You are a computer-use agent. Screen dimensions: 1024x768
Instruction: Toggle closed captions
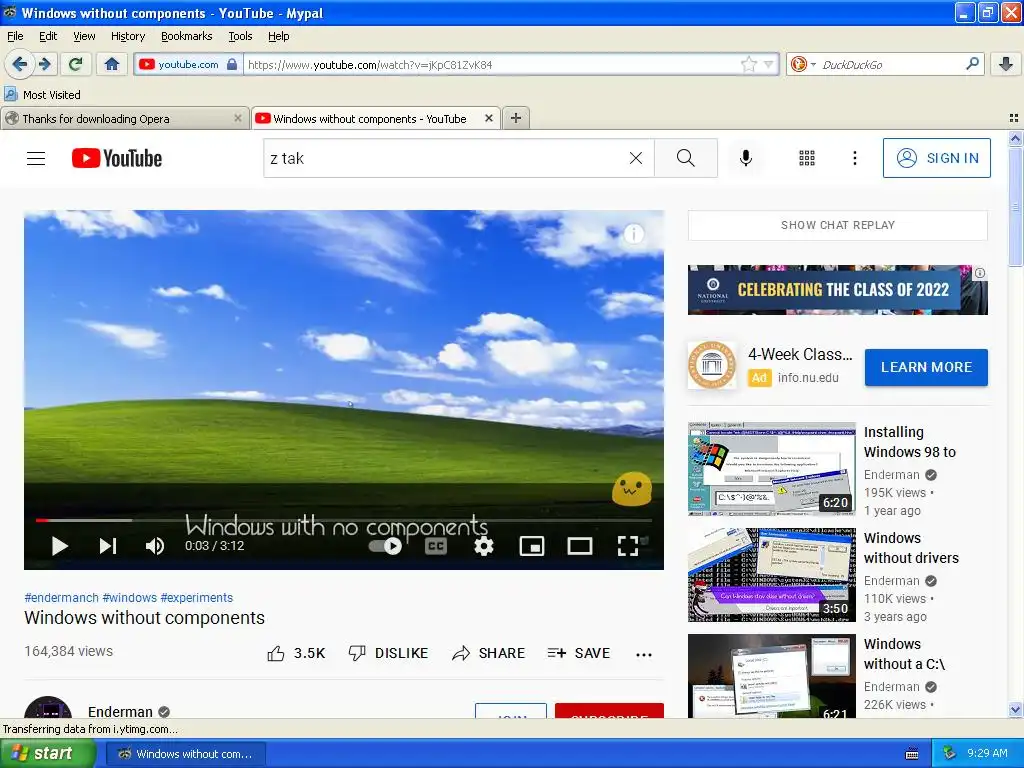tap(436, 546)
